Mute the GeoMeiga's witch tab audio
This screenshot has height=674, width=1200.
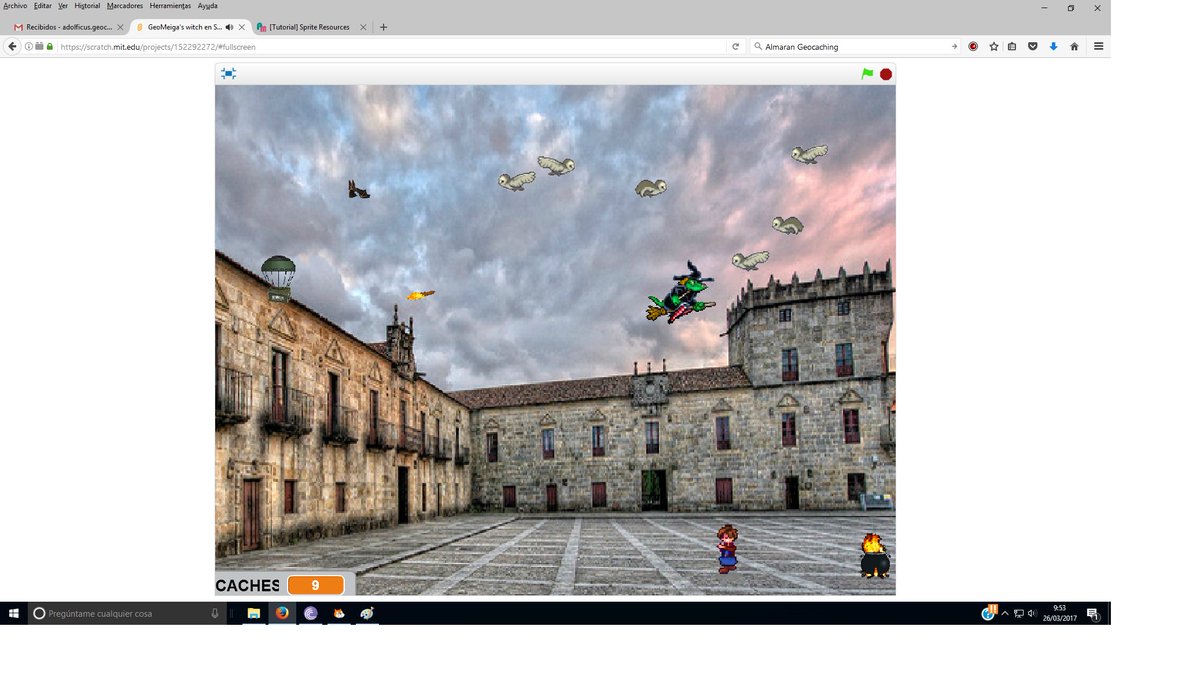(229, 27)
